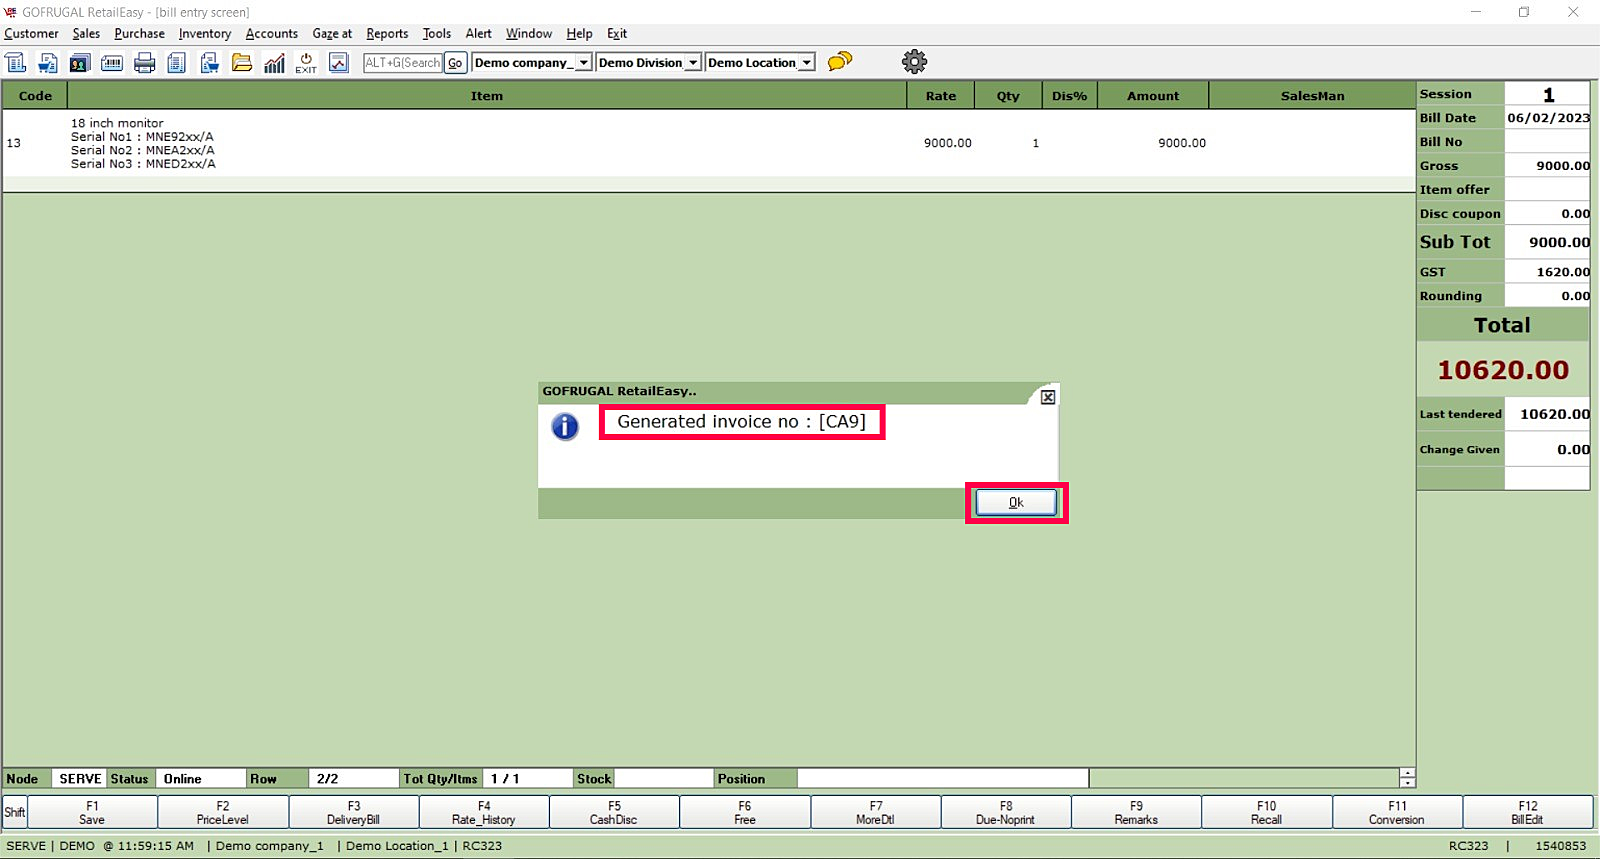Click the Bill Date value 06/02/2023

click(x=1548, y=118)
